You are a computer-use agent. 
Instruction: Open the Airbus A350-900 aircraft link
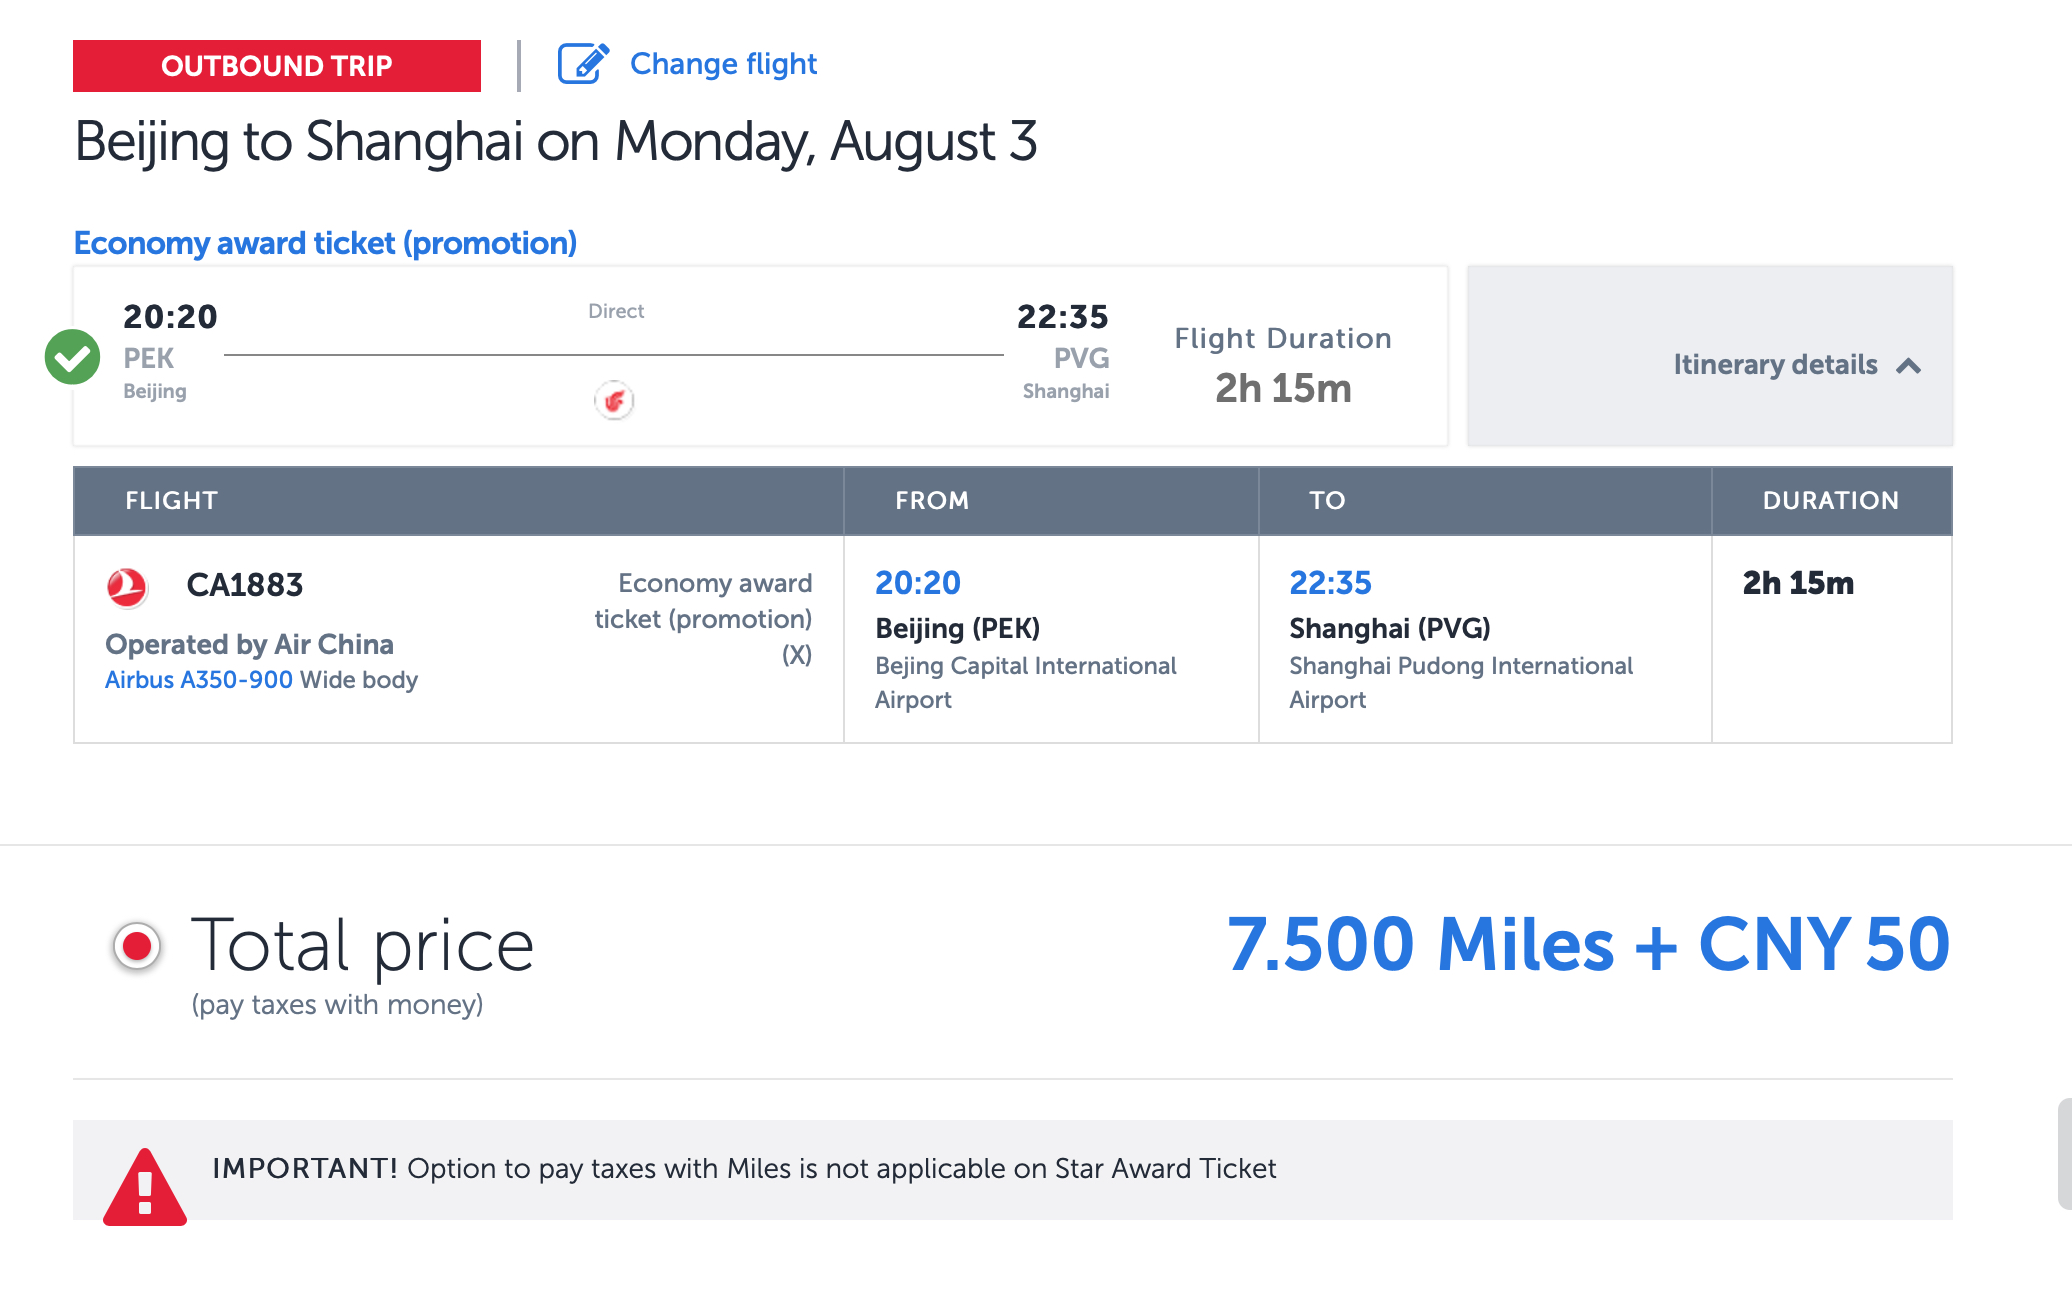[199, 680]
